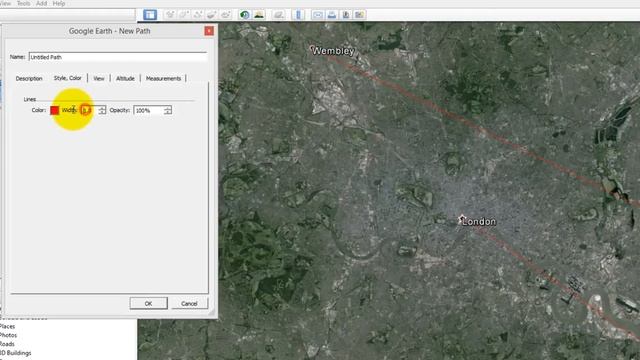Show historical imagery with the clock icon
Viewport: 640px width, 360px height.
(244, 15)
